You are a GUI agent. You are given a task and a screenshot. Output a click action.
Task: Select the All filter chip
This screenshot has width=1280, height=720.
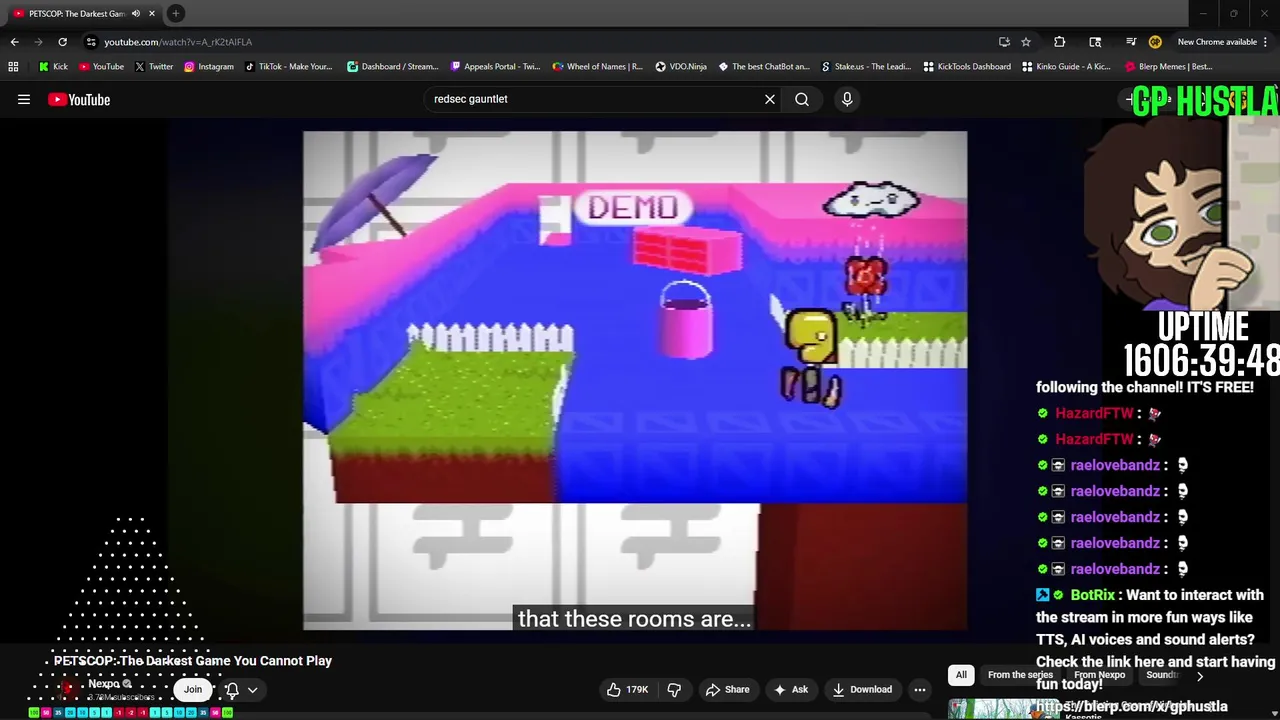point(961,675)
